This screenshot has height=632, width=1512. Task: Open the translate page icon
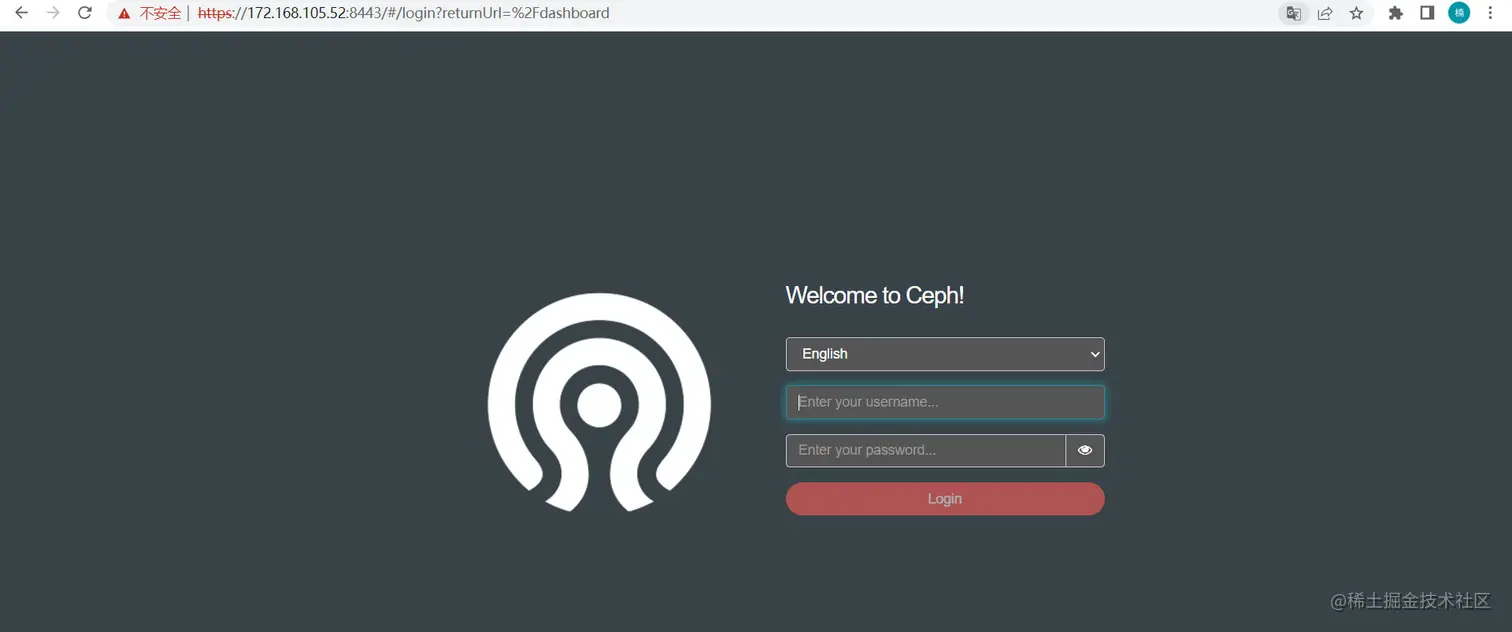[1294, 13]
